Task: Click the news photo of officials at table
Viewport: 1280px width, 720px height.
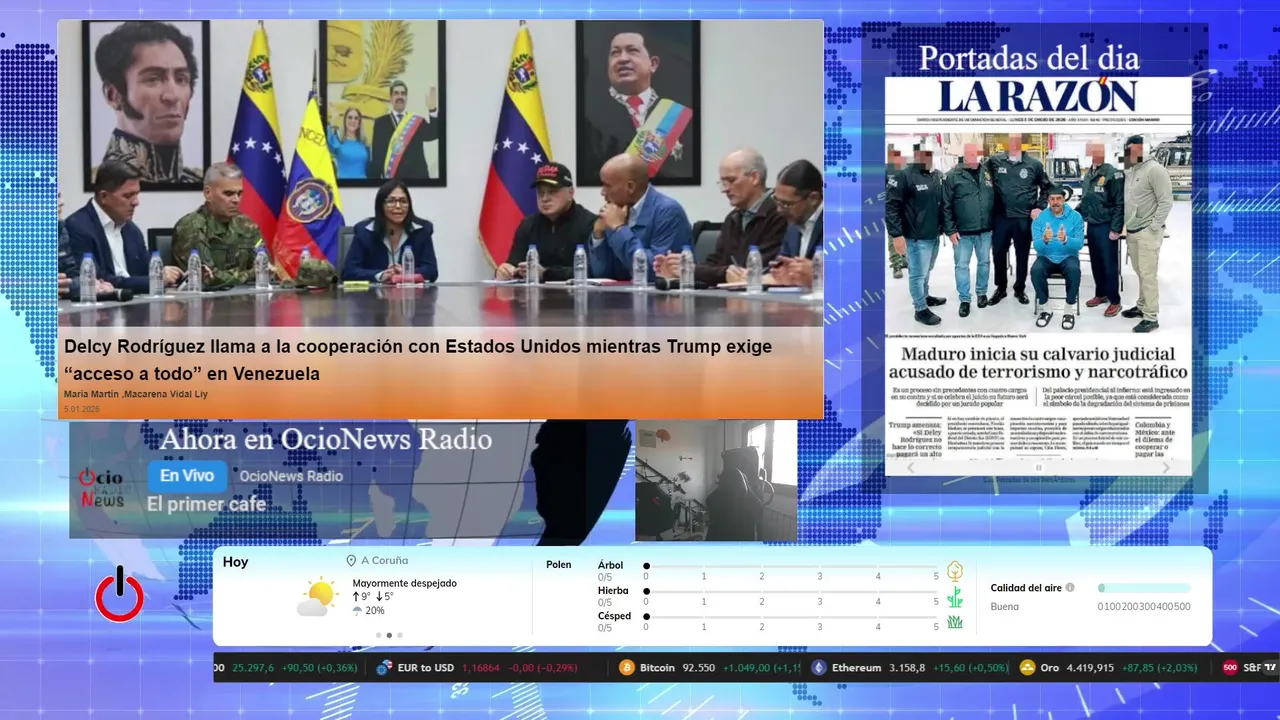Action: pos(441,171)
